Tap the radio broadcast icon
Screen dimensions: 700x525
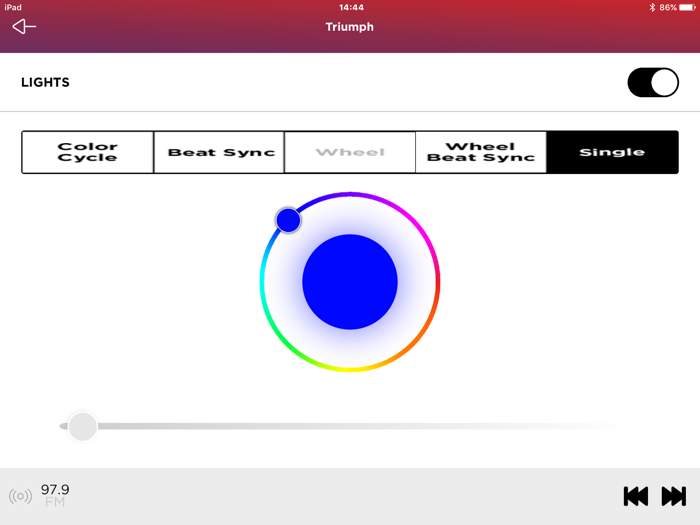point(21,496)
